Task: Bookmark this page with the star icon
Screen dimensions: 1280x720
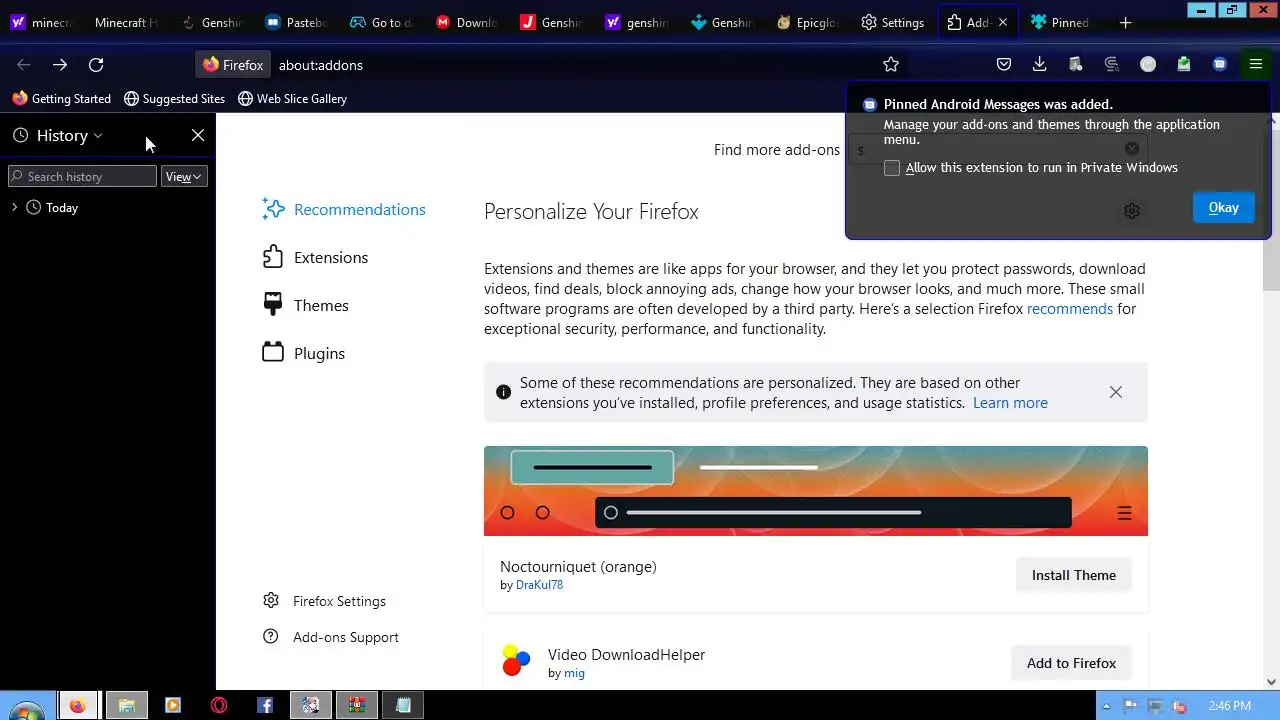Action: pos(891,64)
